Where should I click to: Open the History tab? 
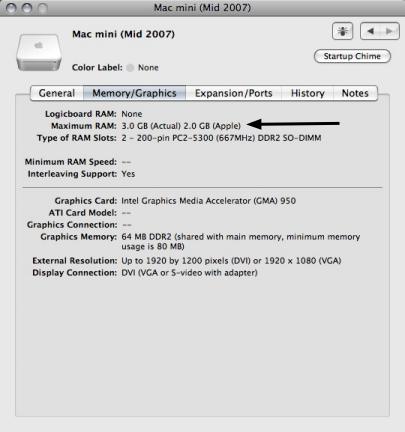click(x=308, y=93)
